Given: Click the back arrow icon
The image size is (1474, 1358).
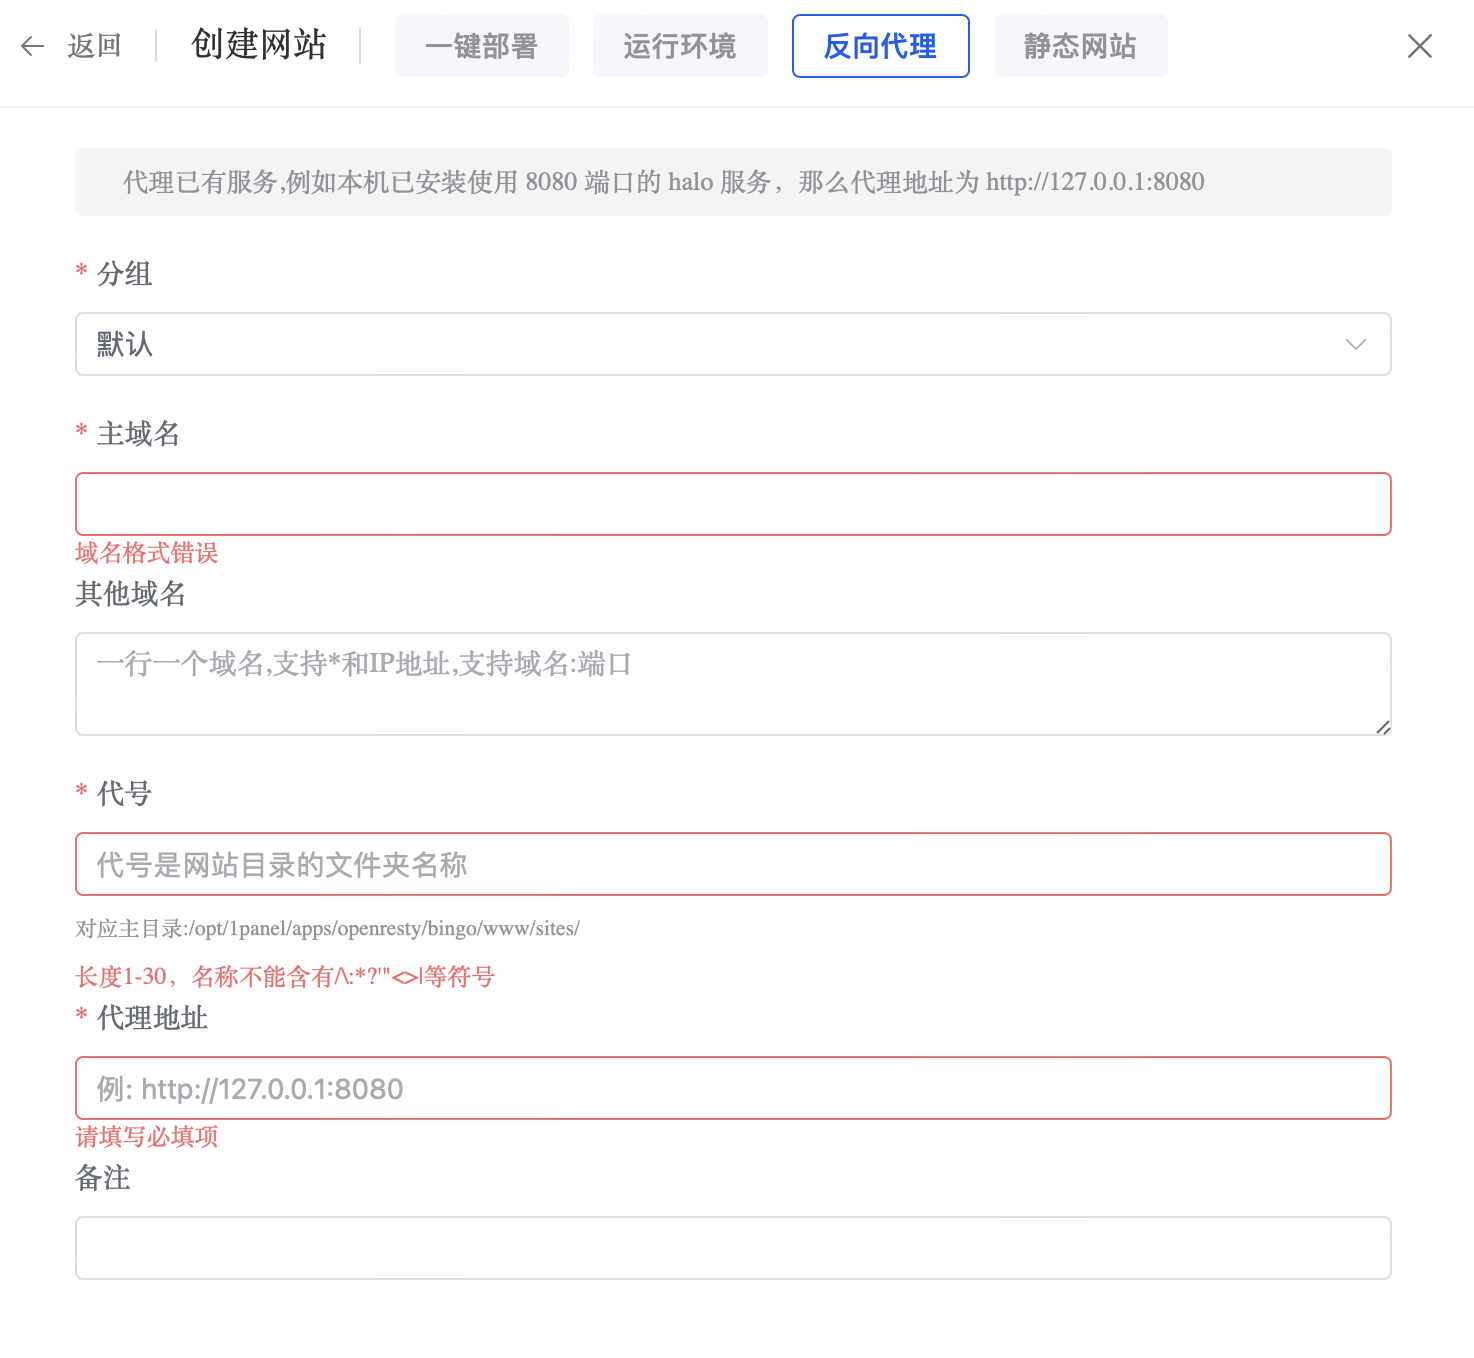Looking at the screenshot, I should tap(33, 46).
